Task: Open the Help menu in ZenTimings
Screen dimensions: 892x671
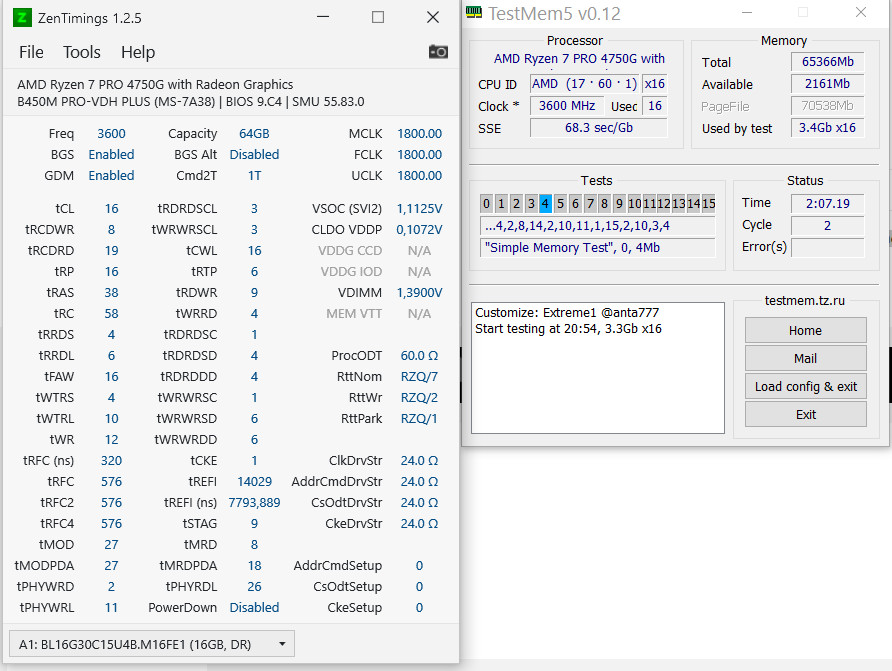Action: 138,52
